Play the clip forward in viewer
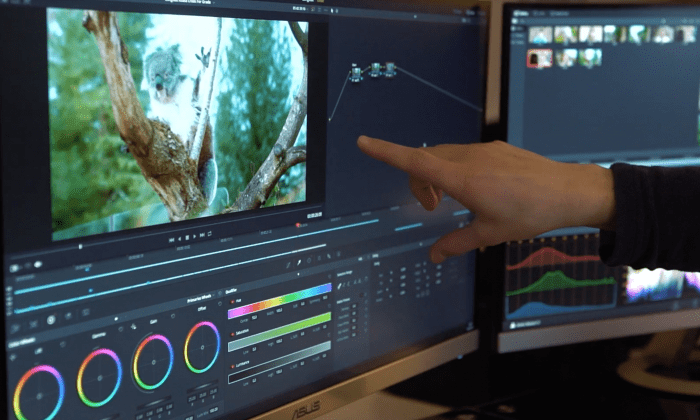This screenshot has width=700, height=420. tap(195, 237)
